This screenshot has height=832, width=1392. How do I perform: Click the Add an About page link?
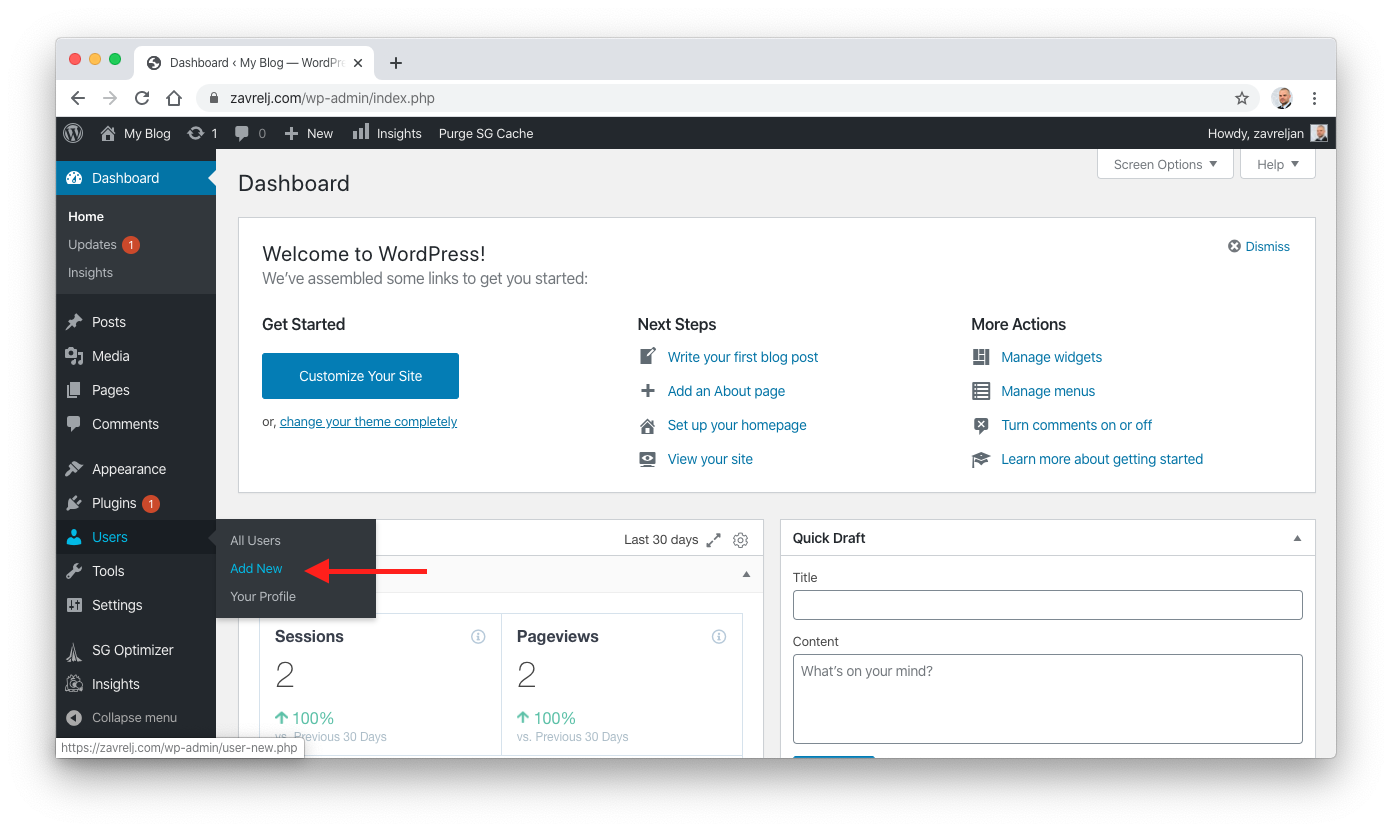click(726, 391)
